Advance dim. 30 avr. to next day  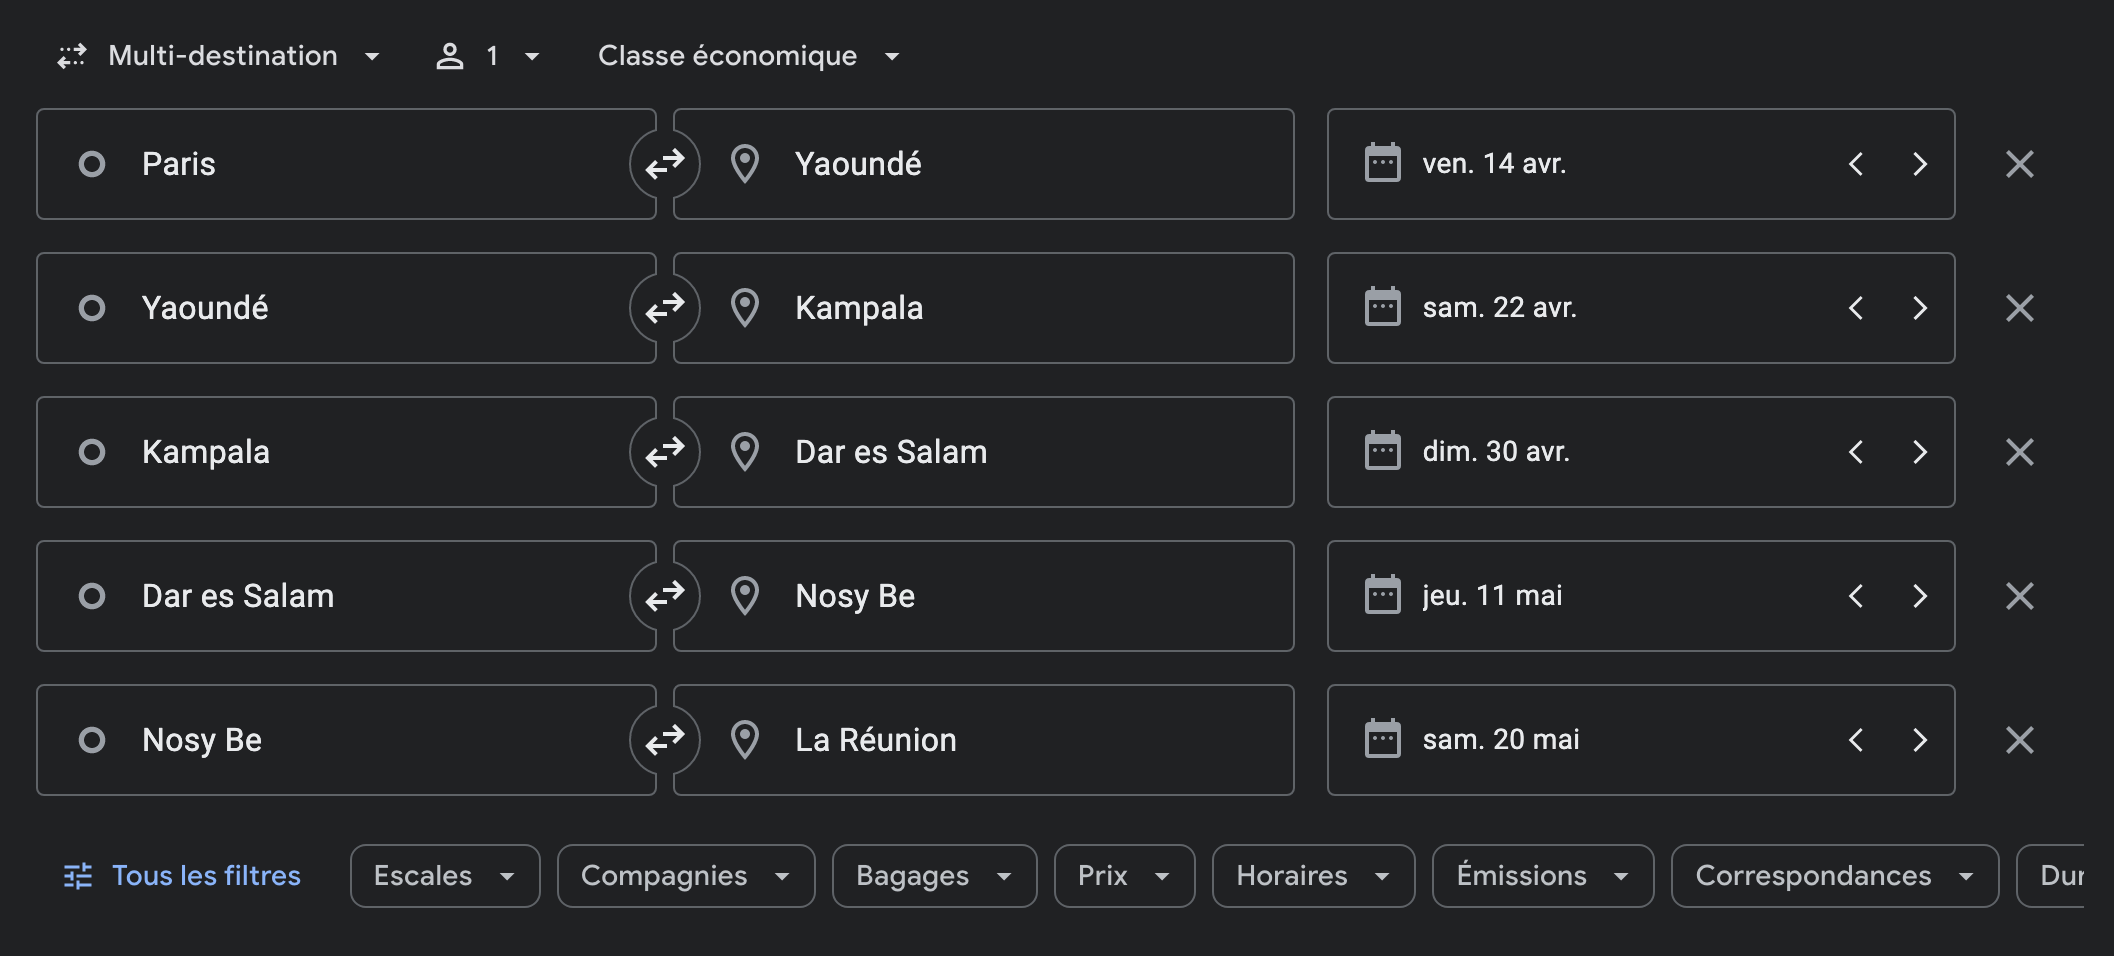(1920, 452)
